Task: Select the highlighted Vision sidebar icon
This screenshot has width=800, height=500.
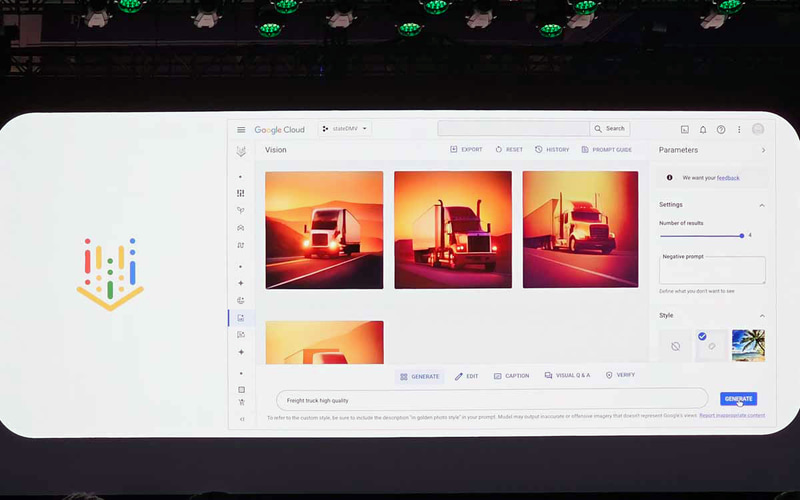Action: [241, 318]
